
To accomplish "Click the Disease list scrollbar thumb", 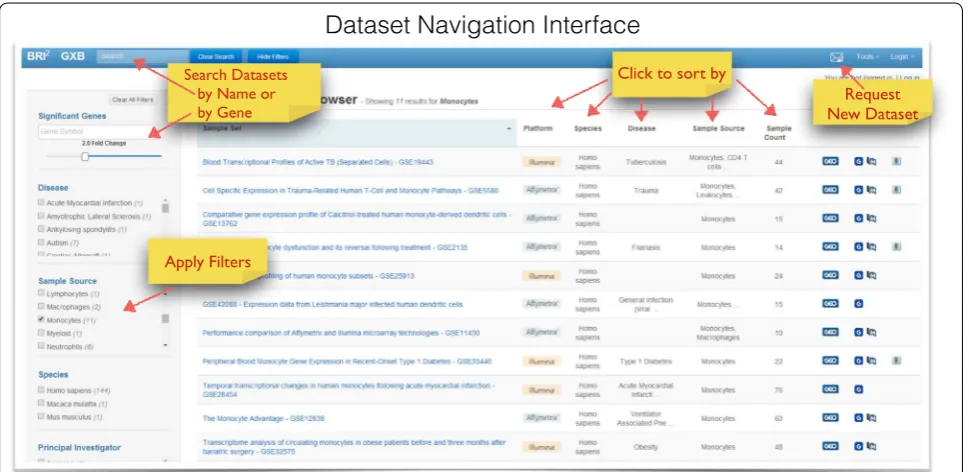I will tap(165, 207).
